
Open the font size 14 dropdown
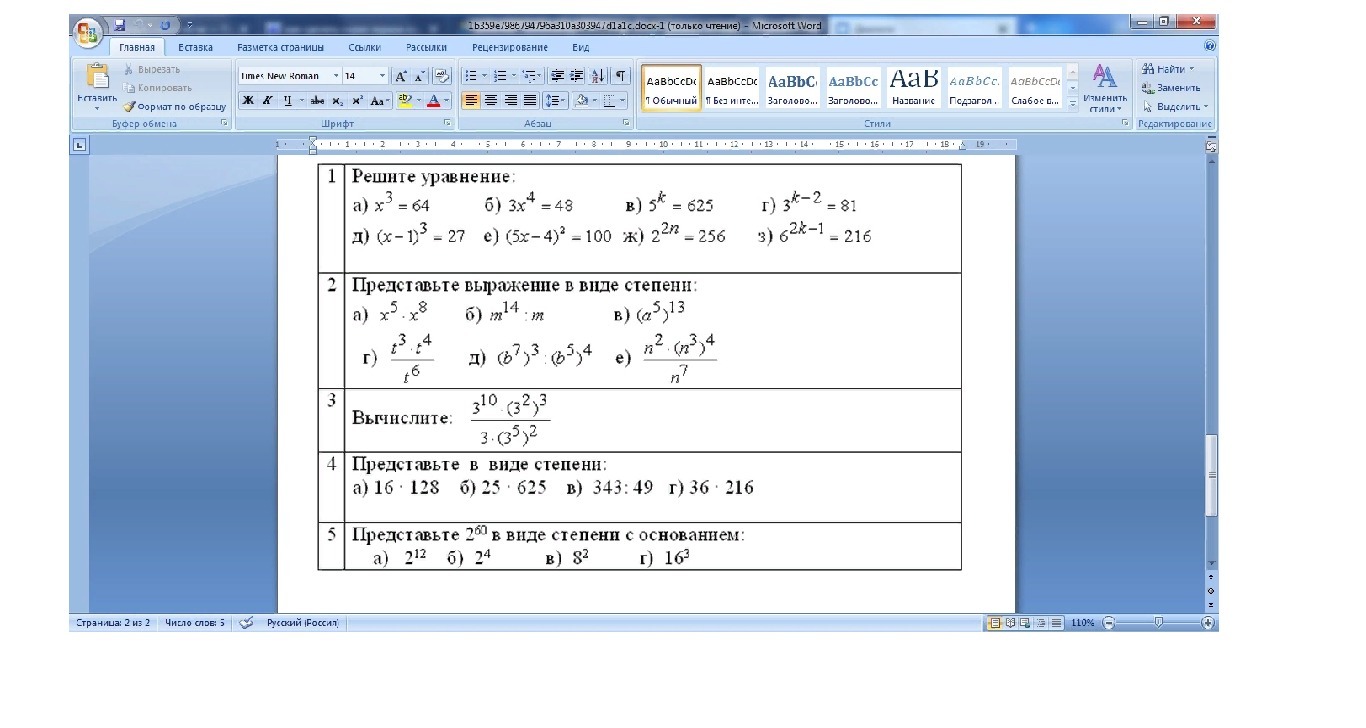(x=382, y=76)
